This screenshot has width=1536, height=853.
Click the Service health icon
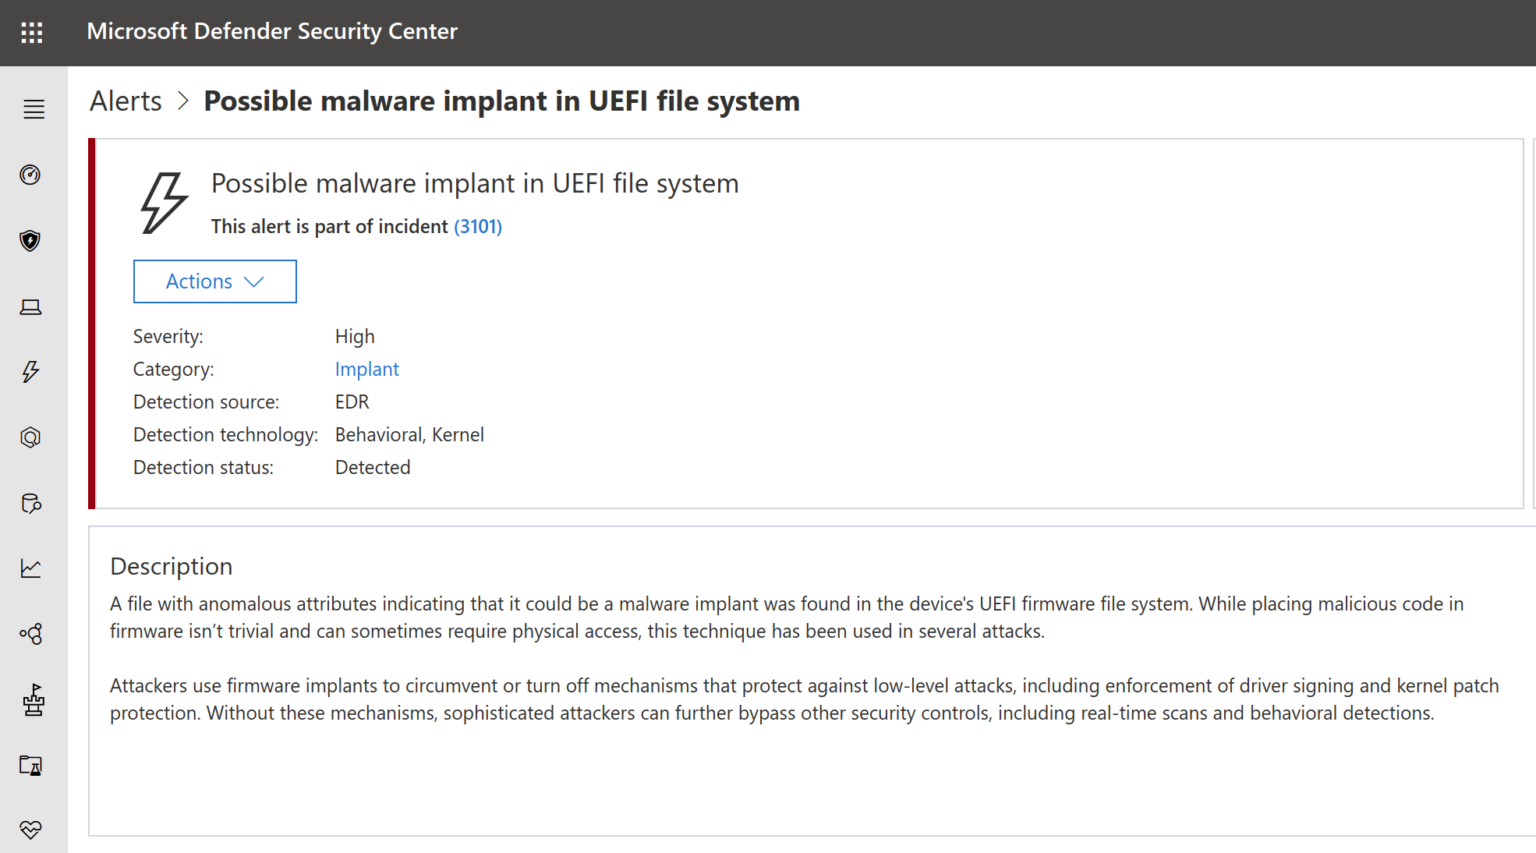[30, 829]
